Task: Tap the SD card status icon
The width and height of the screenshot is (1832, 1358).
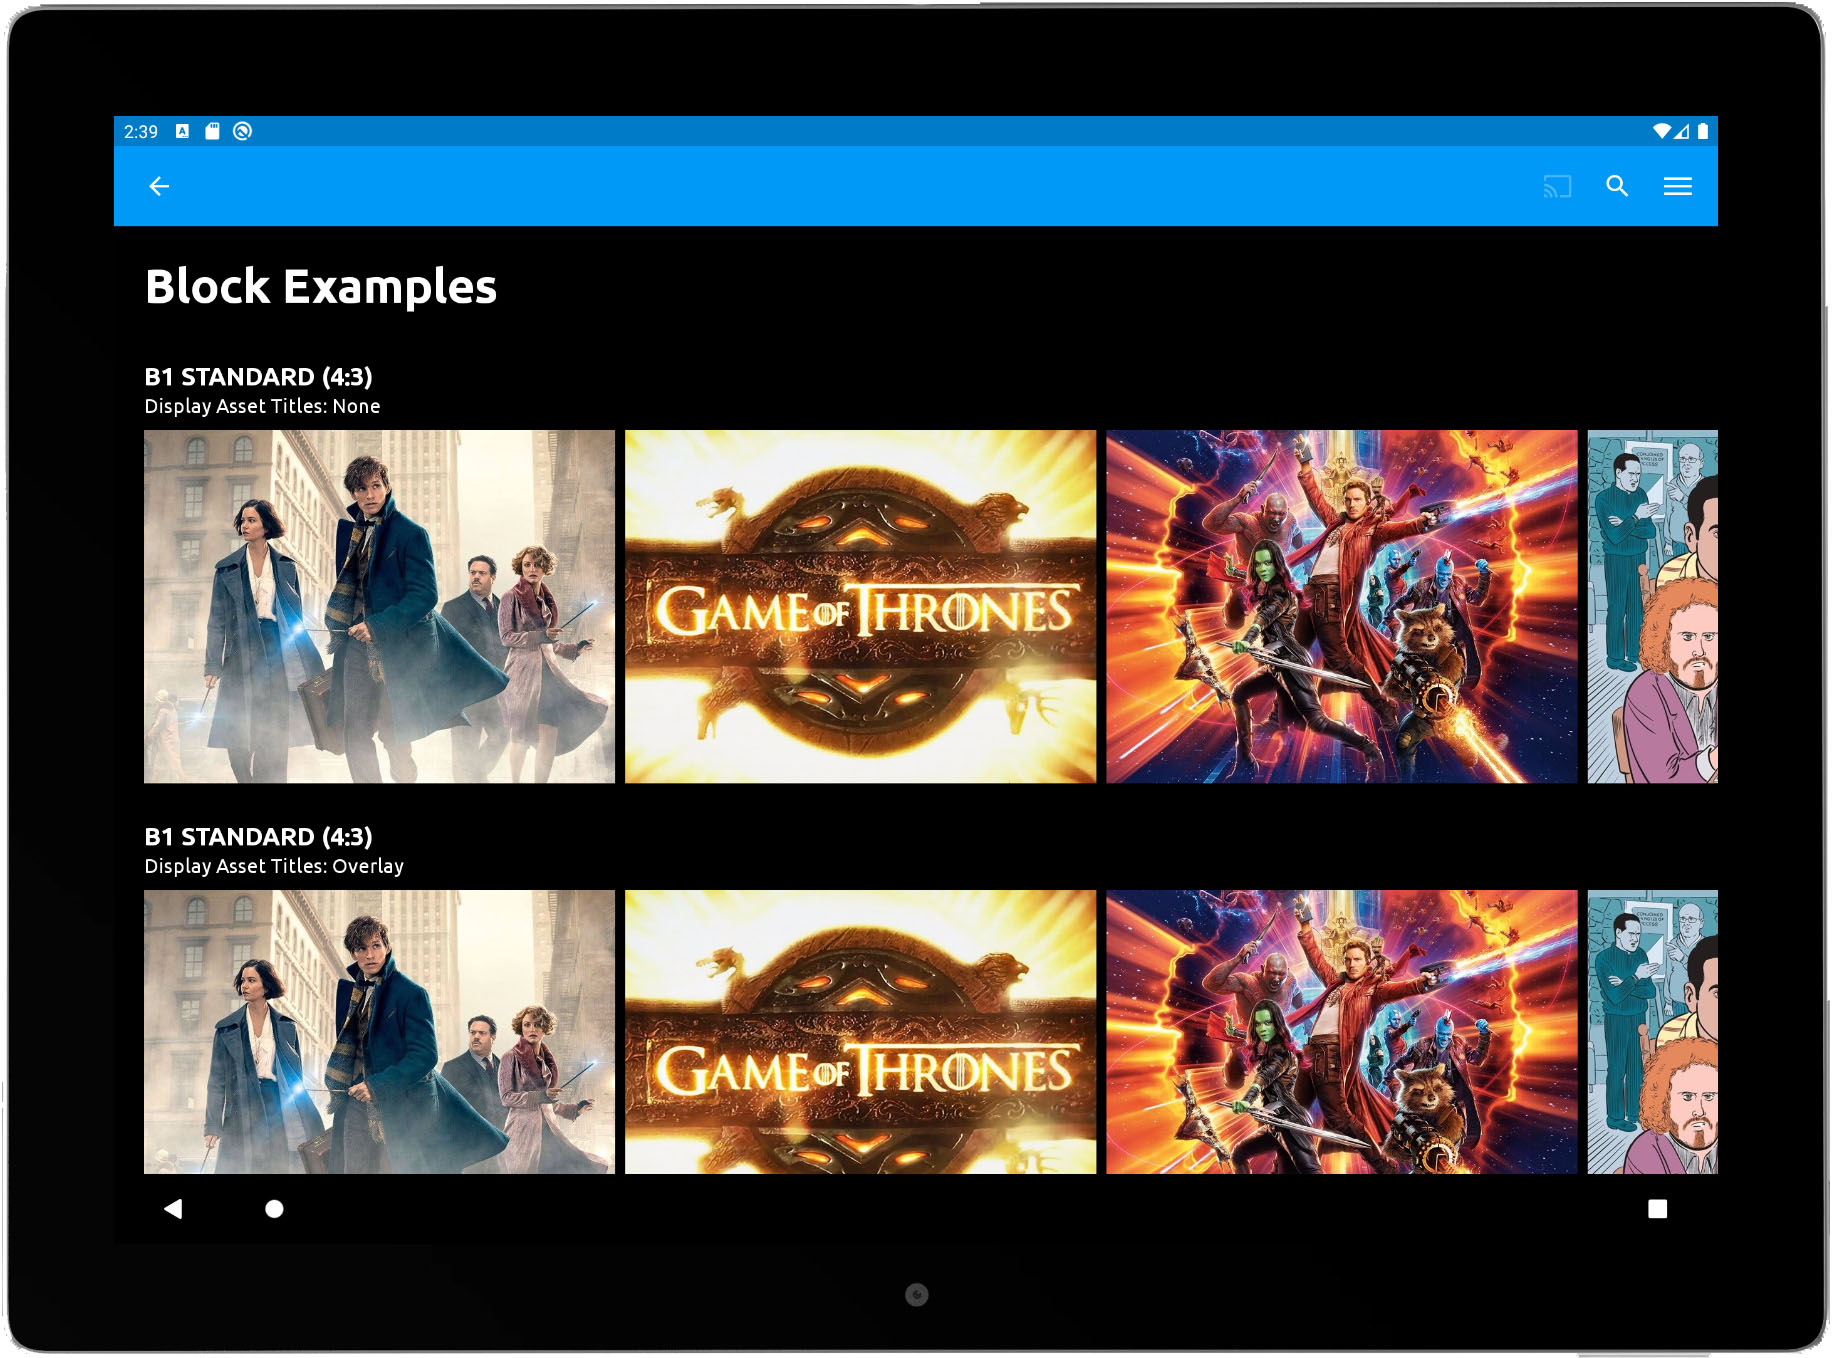Action: (x=212, y=131)
